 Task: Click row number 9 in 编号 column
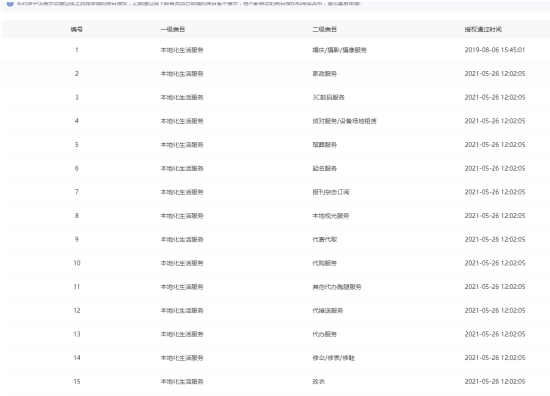pos(76,239)
